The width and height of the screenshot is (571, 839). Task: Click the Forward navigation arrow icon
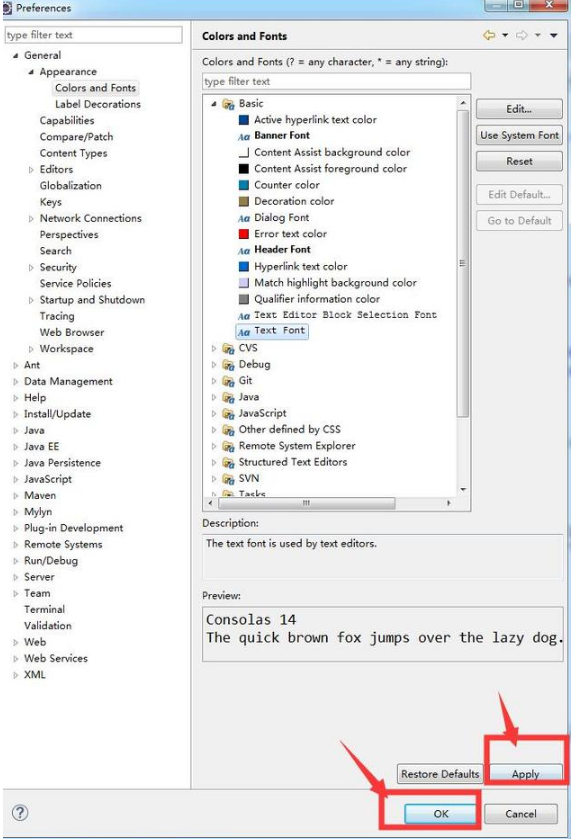[x=521, y=35]
